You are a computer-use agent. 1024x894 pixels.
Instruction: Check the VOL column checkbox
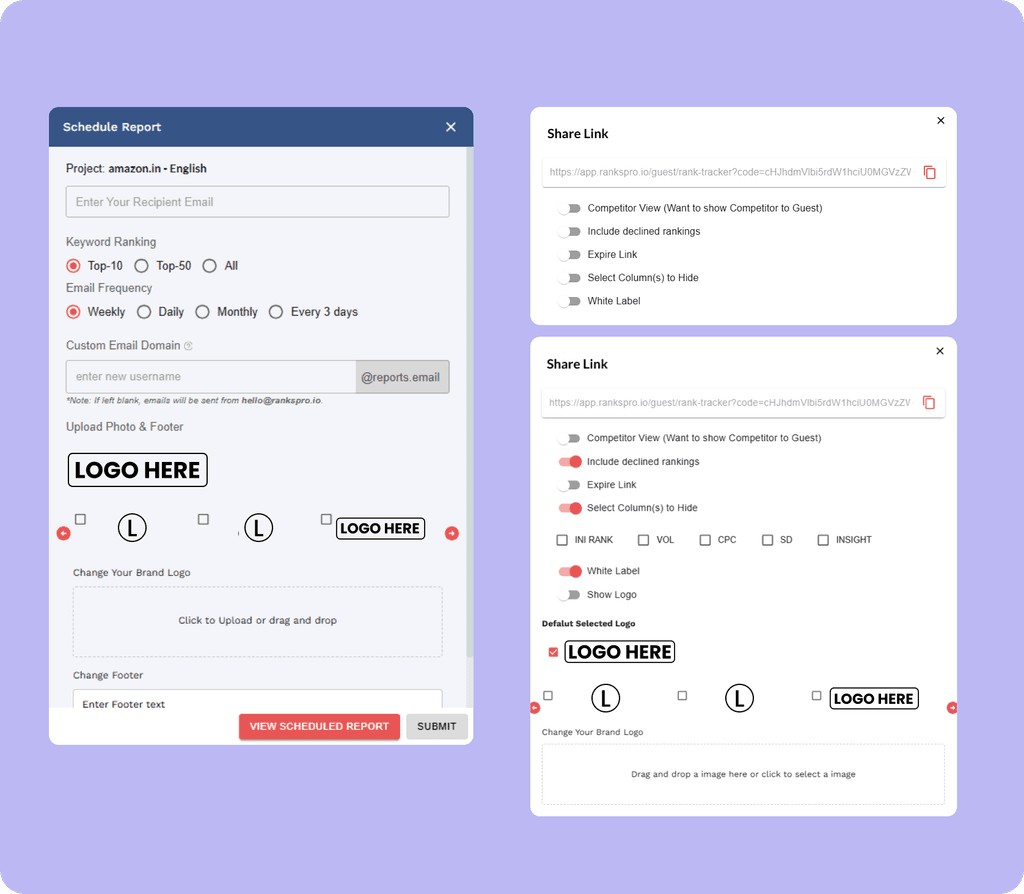tap(643, 540)
